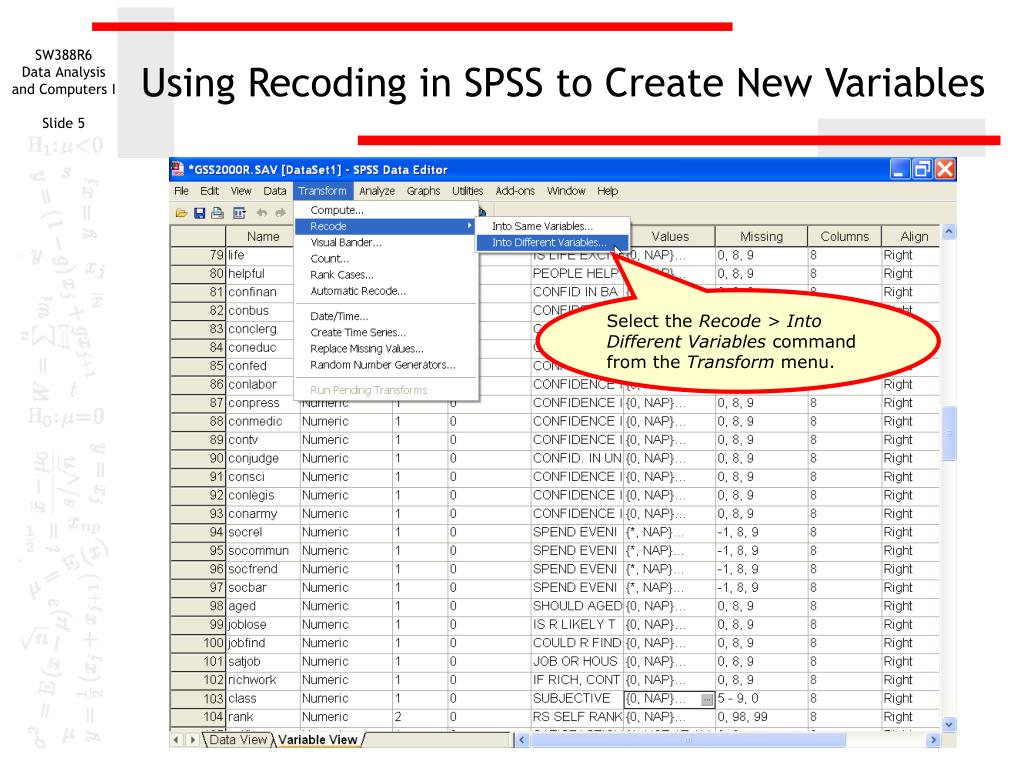Click the Columns column header
The width and height of the screenshot is (1024, 768).
click(x=845, y=237)
